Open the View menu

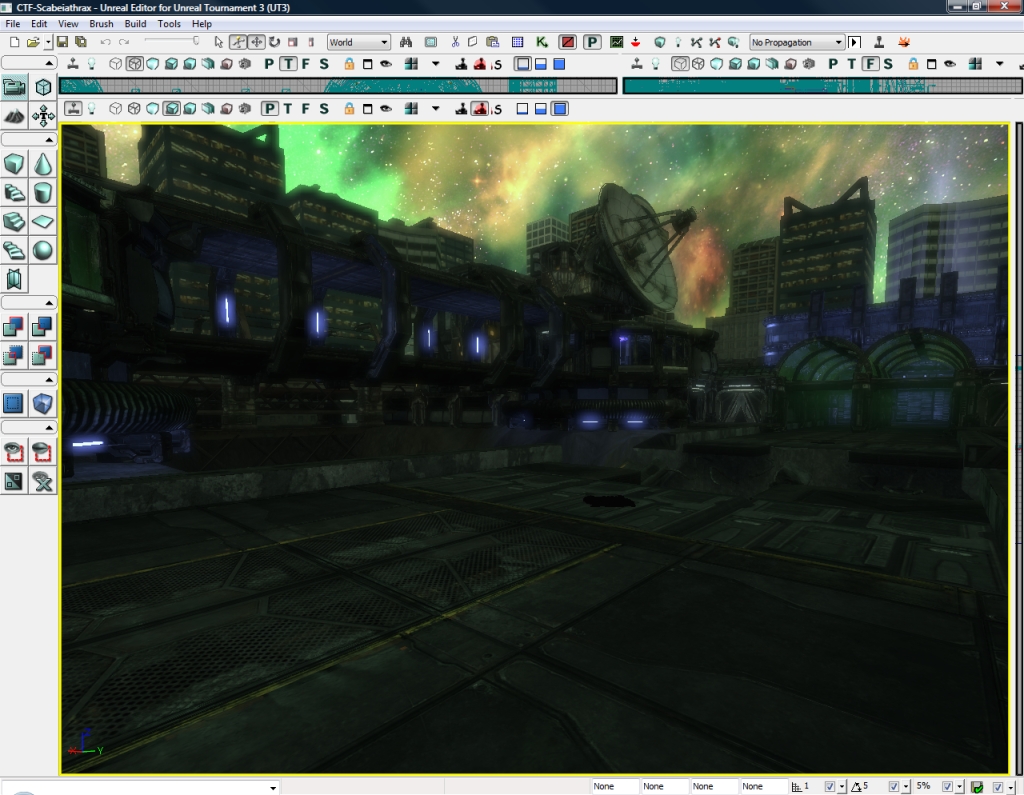[68, 24]
